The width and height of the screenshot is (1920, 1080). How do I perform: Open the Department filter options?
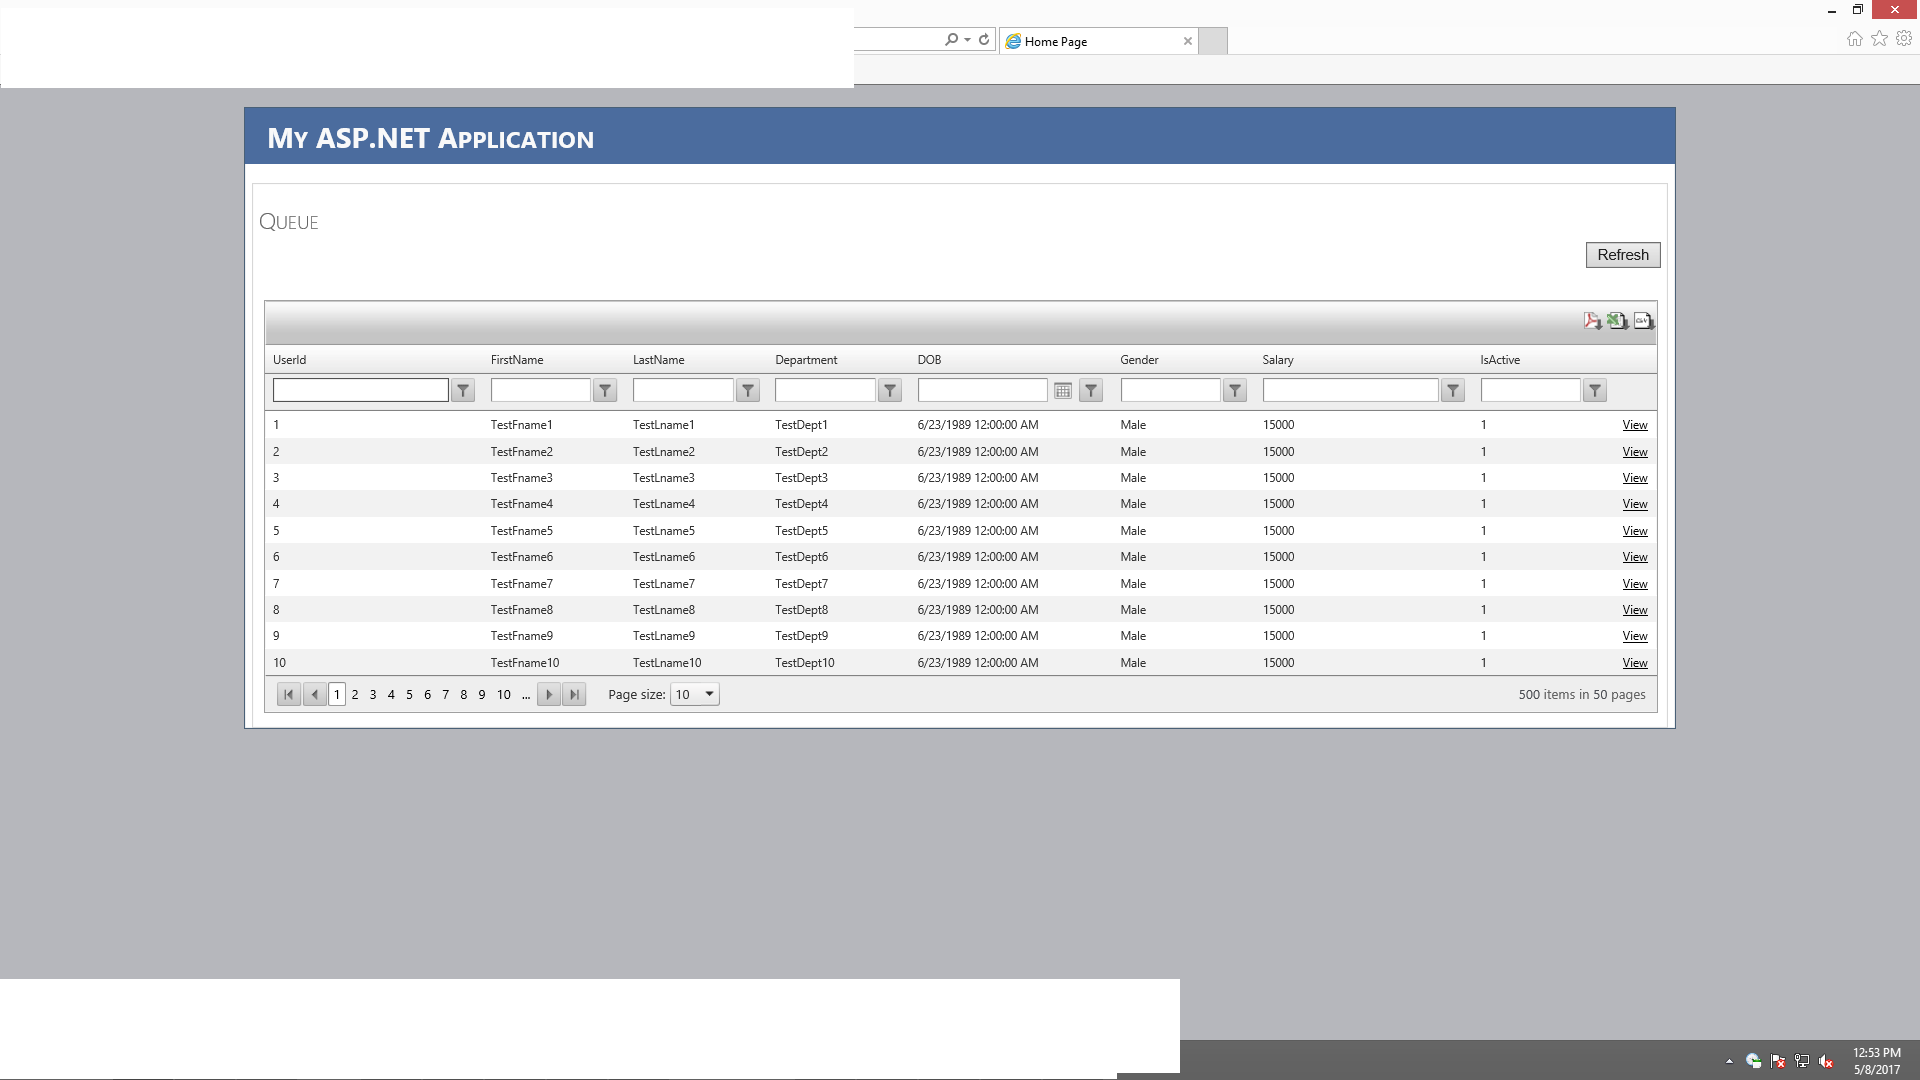[x=890, y=391]
